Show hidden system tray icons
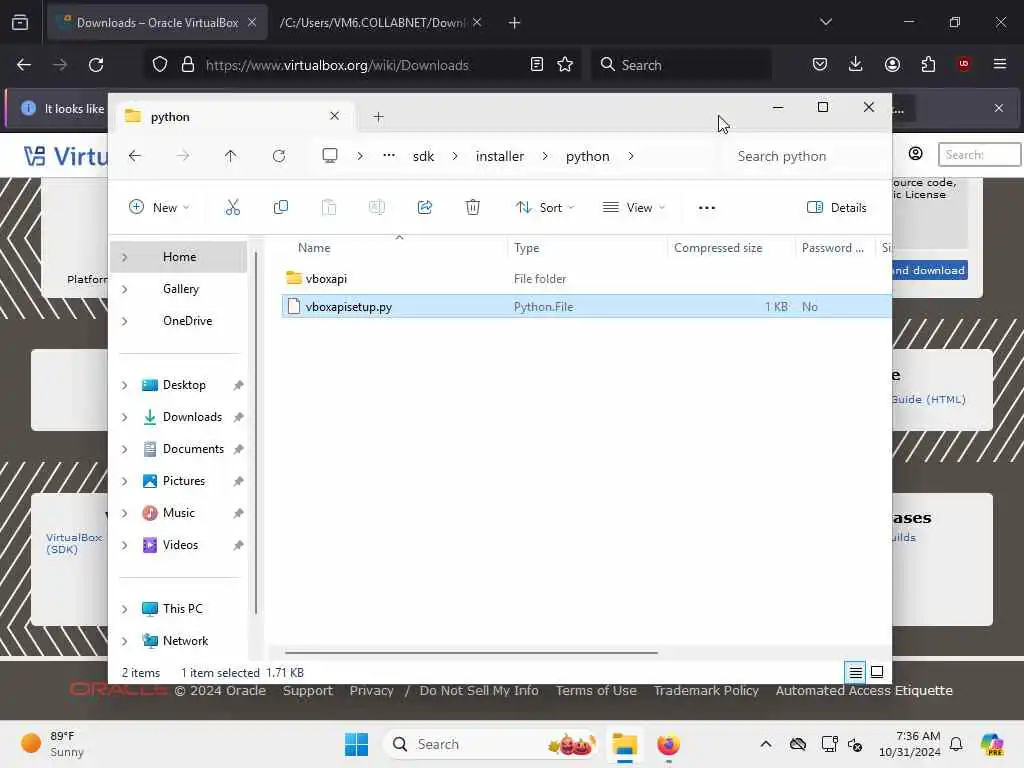The image size is (1024, 768). 766,744
